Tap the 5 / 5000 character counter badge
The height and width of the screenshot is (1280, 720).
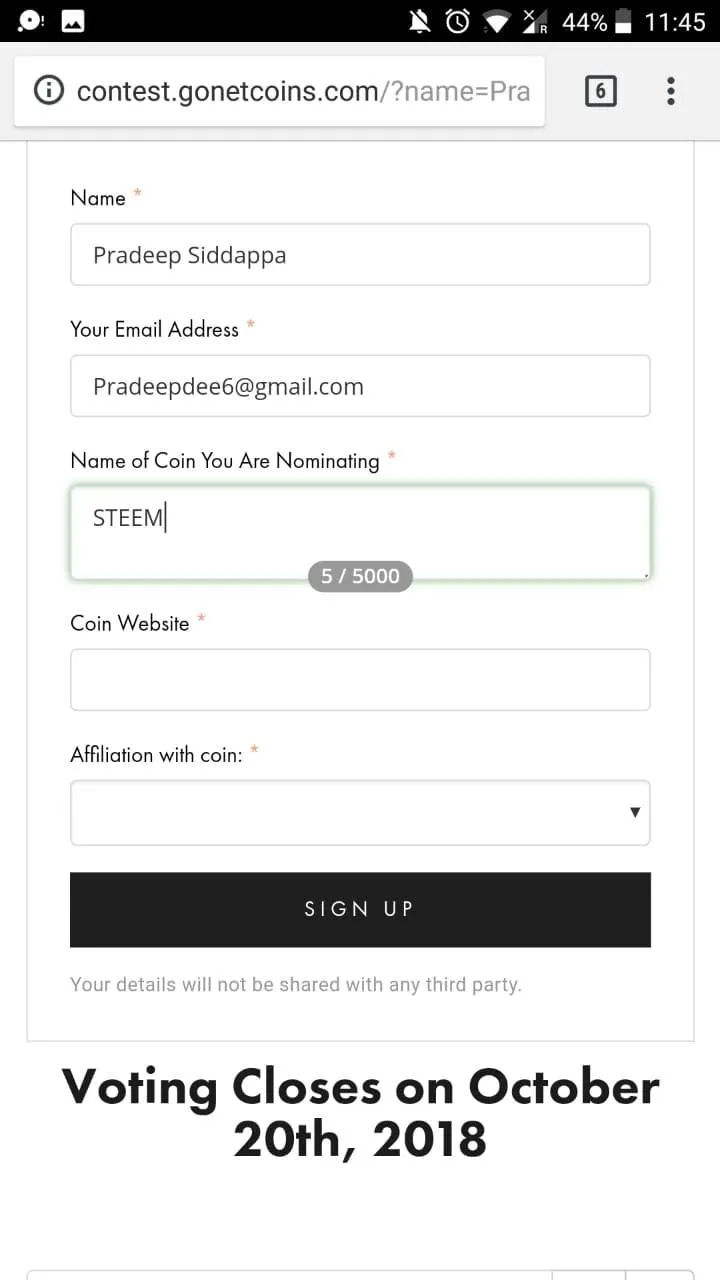(x=360, y=576)
